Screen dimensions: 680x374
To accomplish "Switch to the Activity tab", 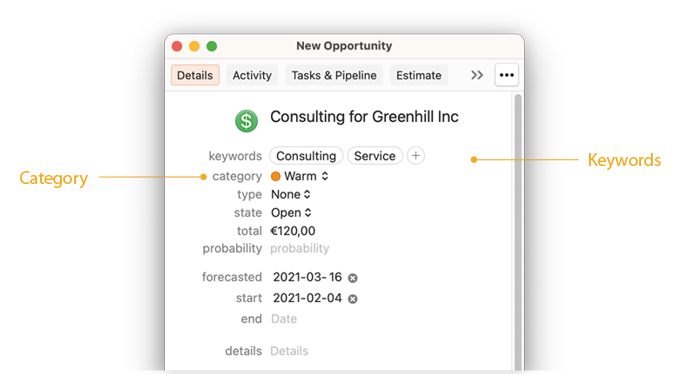I will (x=252, y=75).
